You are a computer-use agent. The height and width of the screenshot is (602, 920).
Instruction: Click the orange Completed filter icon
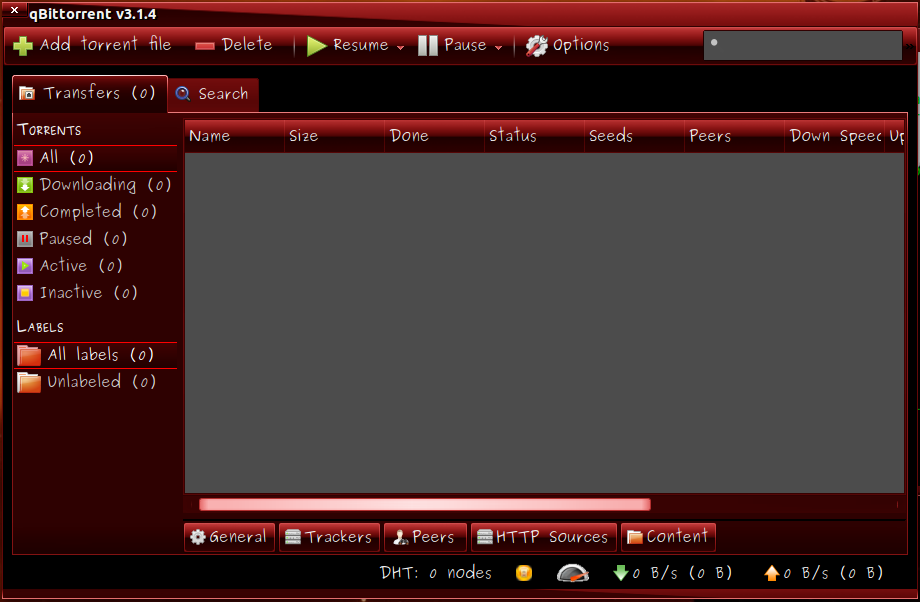[x=25, y=212]
